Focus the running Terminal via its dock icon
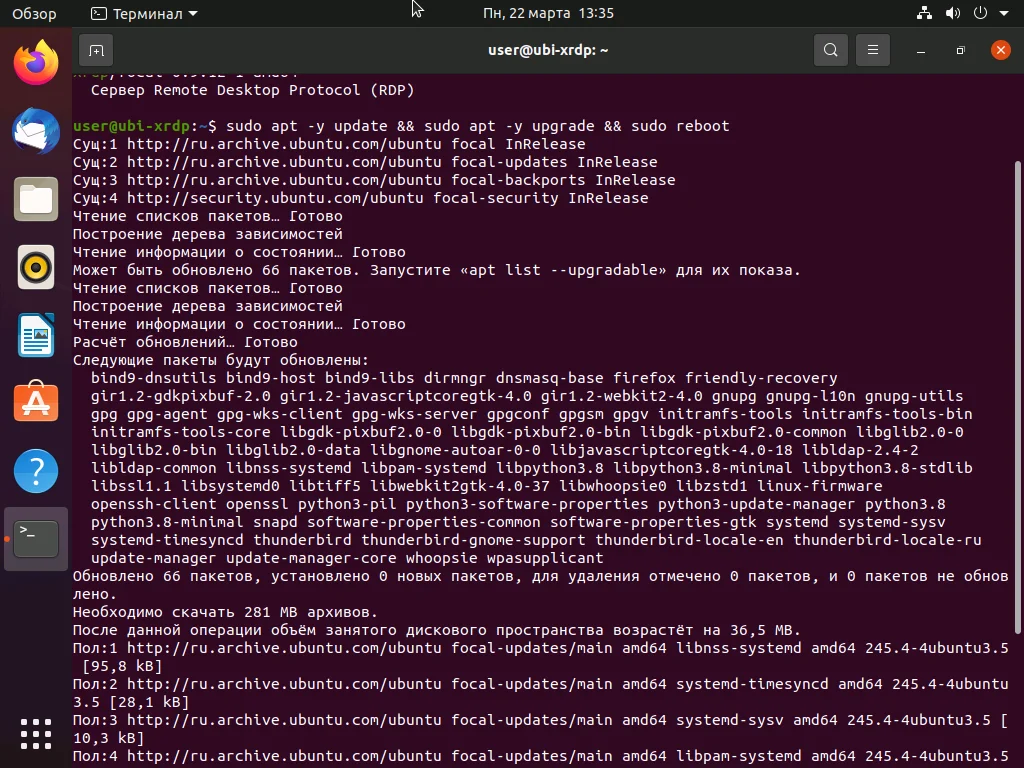Image resolution: width=1024 pixels, height=768 pixels. click(35, 537)
